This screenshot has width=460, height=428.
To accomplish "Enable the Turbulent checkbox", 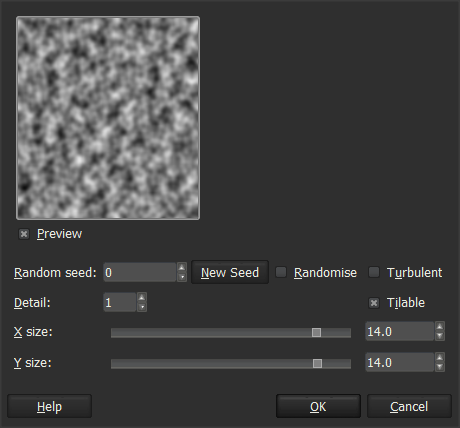I will [x=374, y=272].
